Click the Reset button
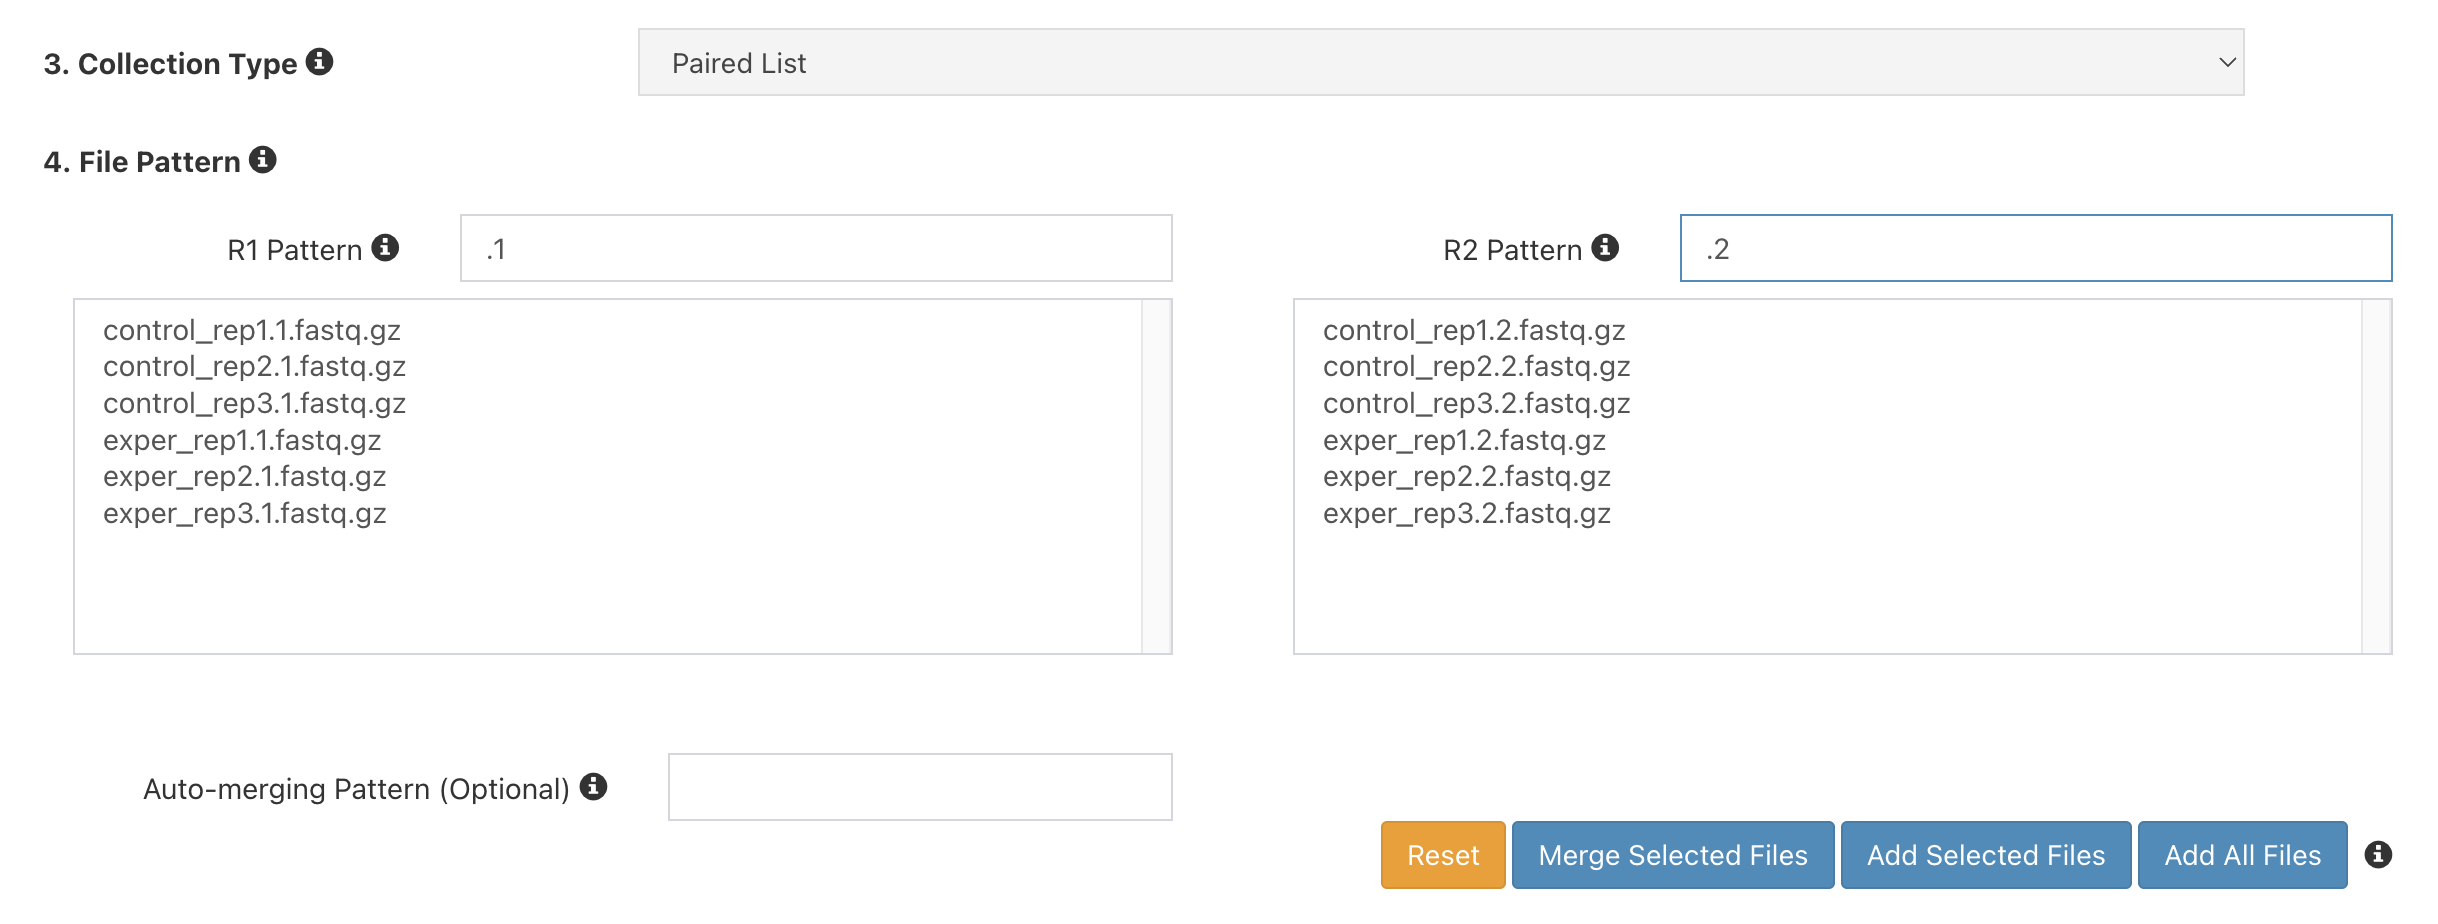 pyautogui.click(x=1443, y=855)
